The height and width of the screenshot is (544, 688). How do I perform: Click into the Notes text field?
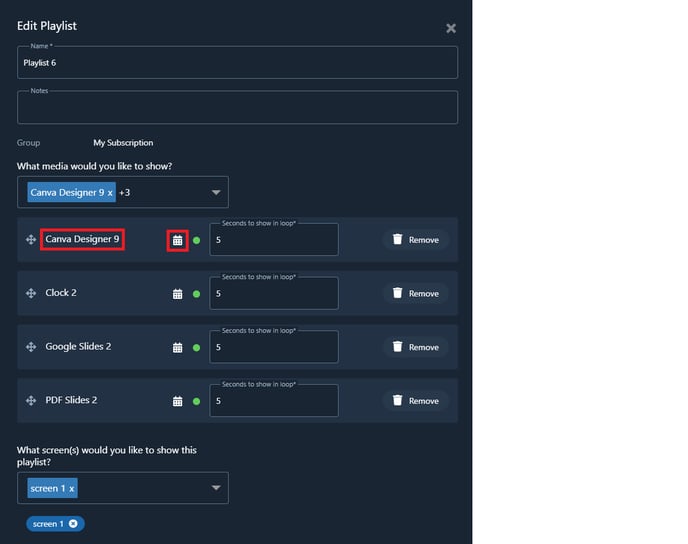tap(237, 107)
